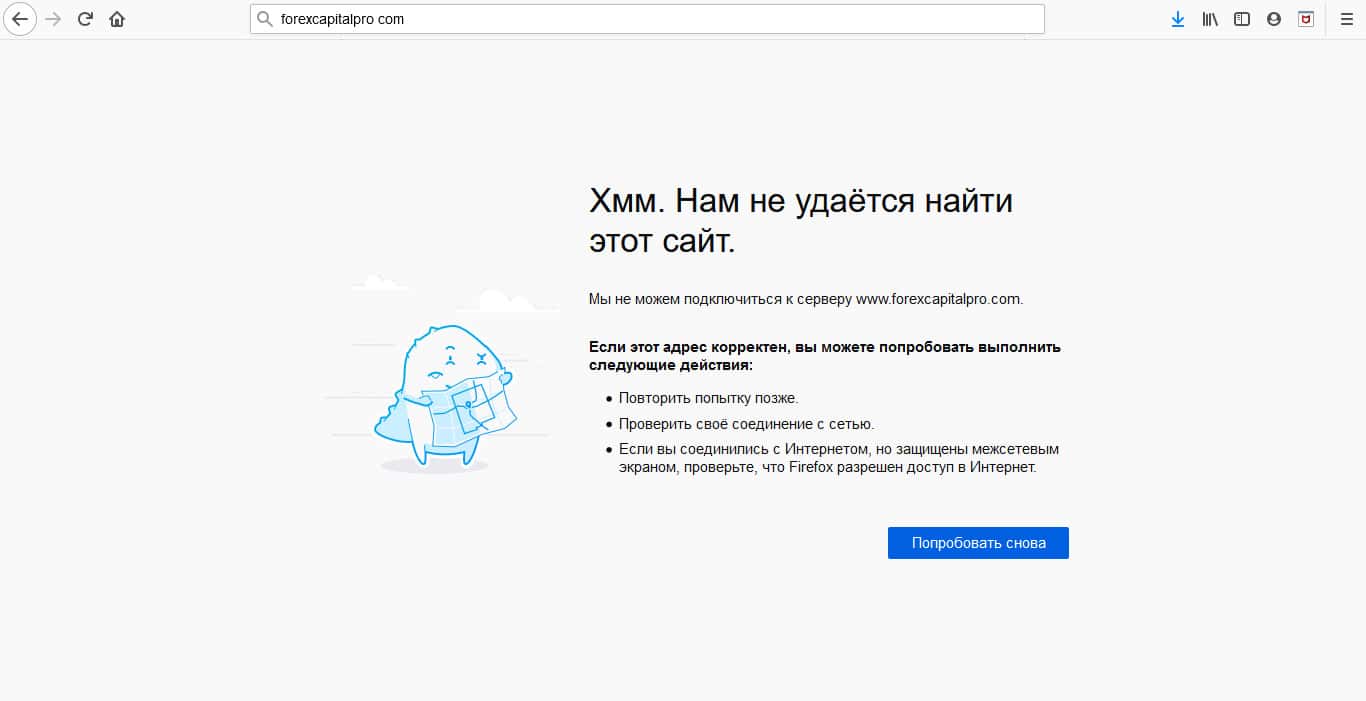The image size is (1366, 701).
Task: Reload the current page
Action: (x=85, y=19)
